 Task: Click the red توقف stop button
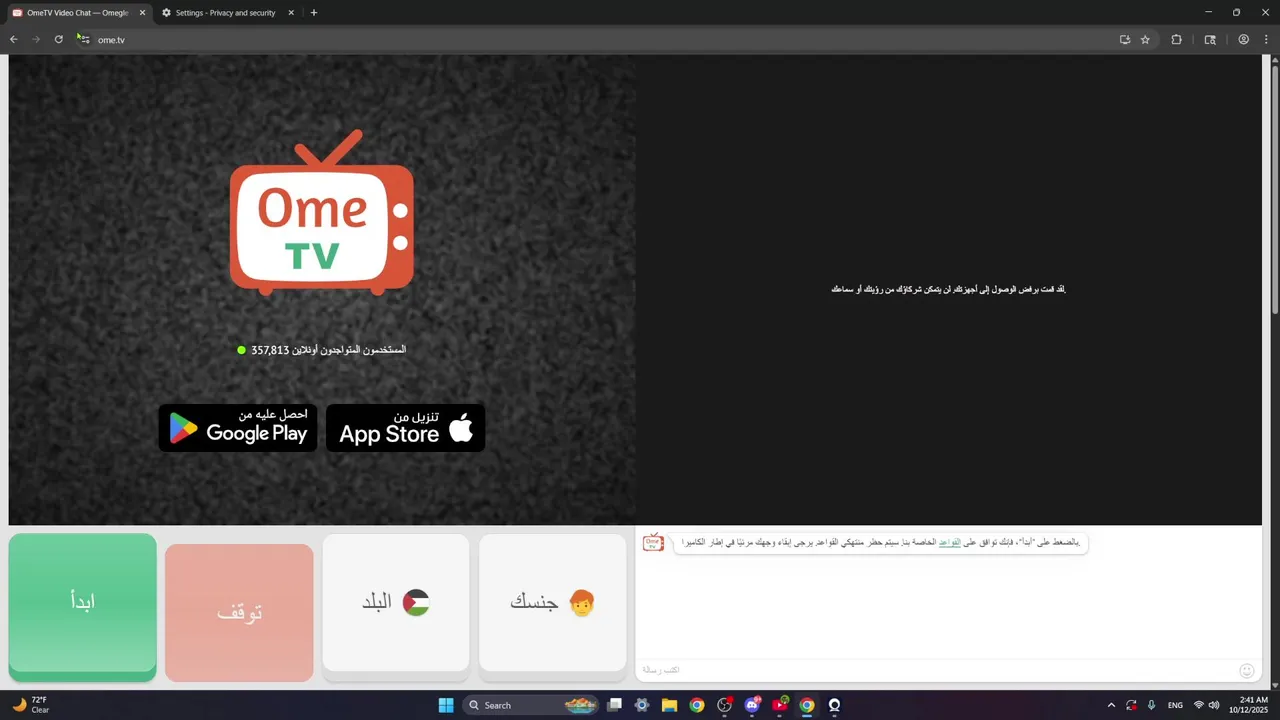pos(239,612)
